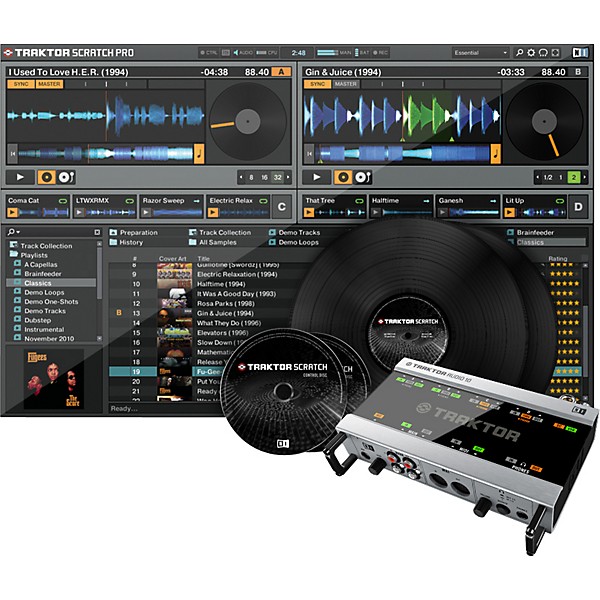Open the Preparation favorites folder
Viewport: 600px width, 600px height.
(x=138, y=232)
